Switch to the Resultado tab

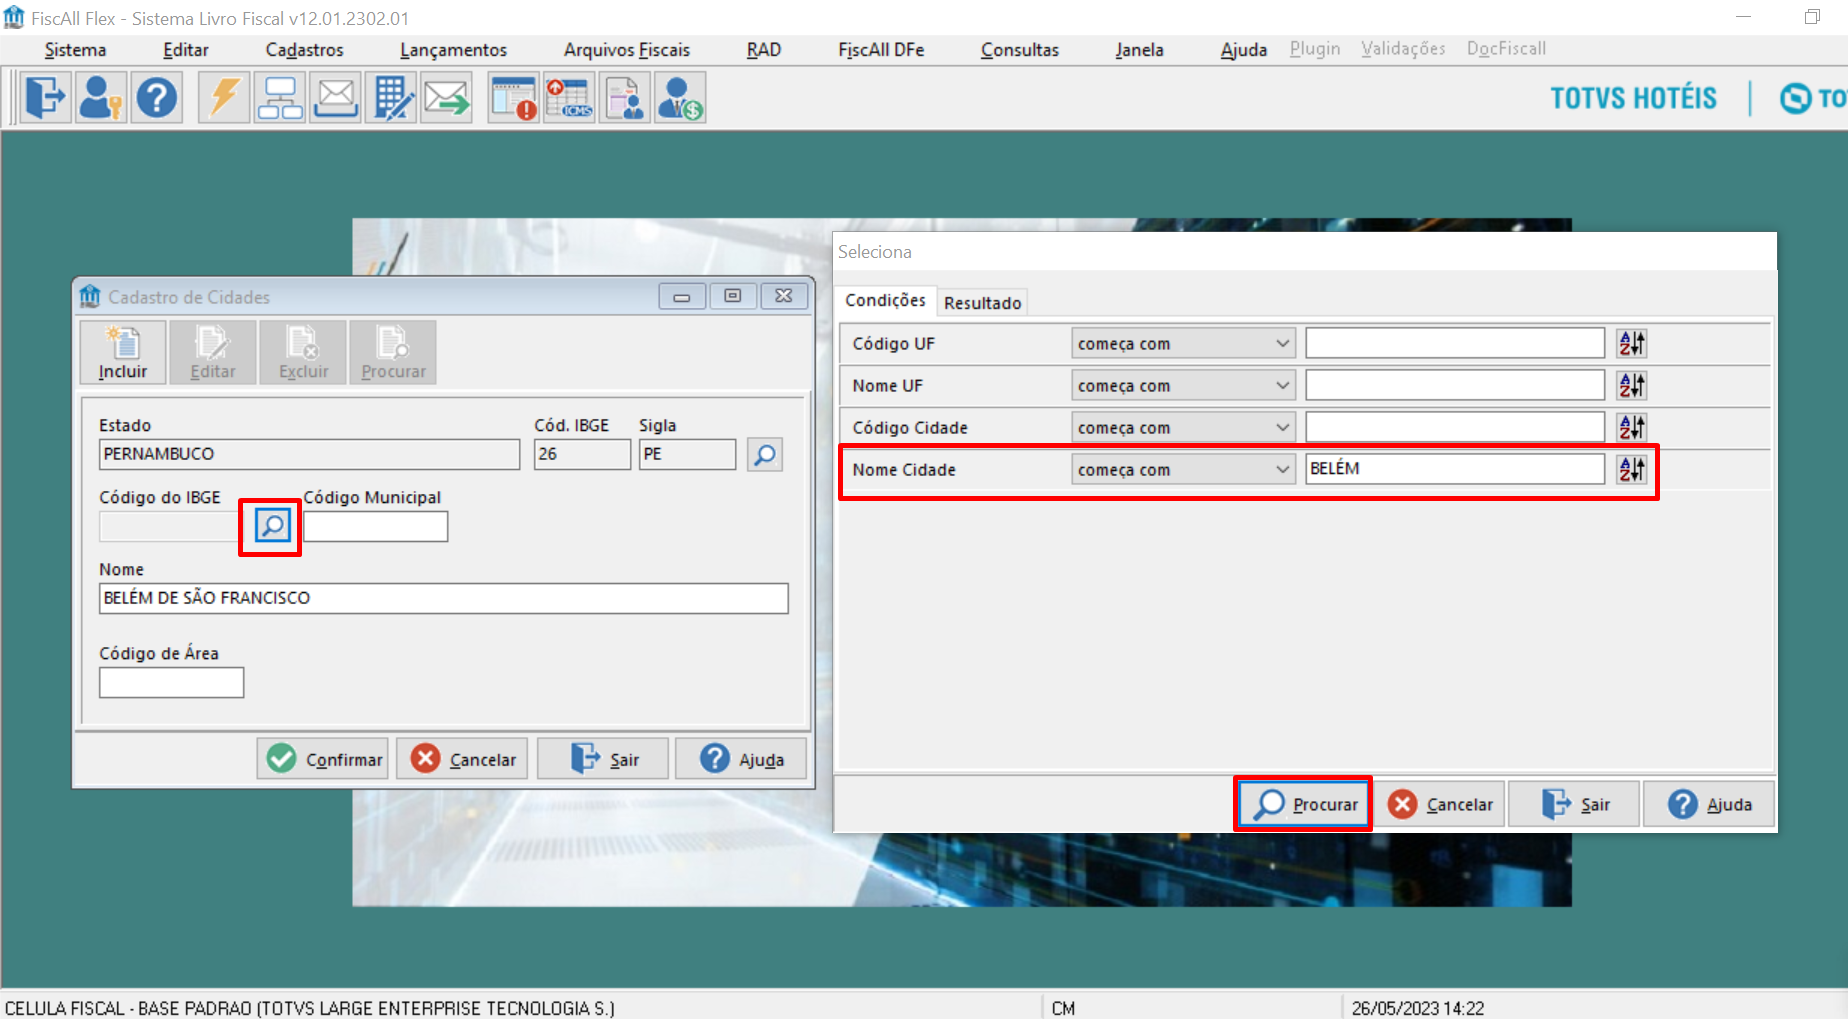982,302
